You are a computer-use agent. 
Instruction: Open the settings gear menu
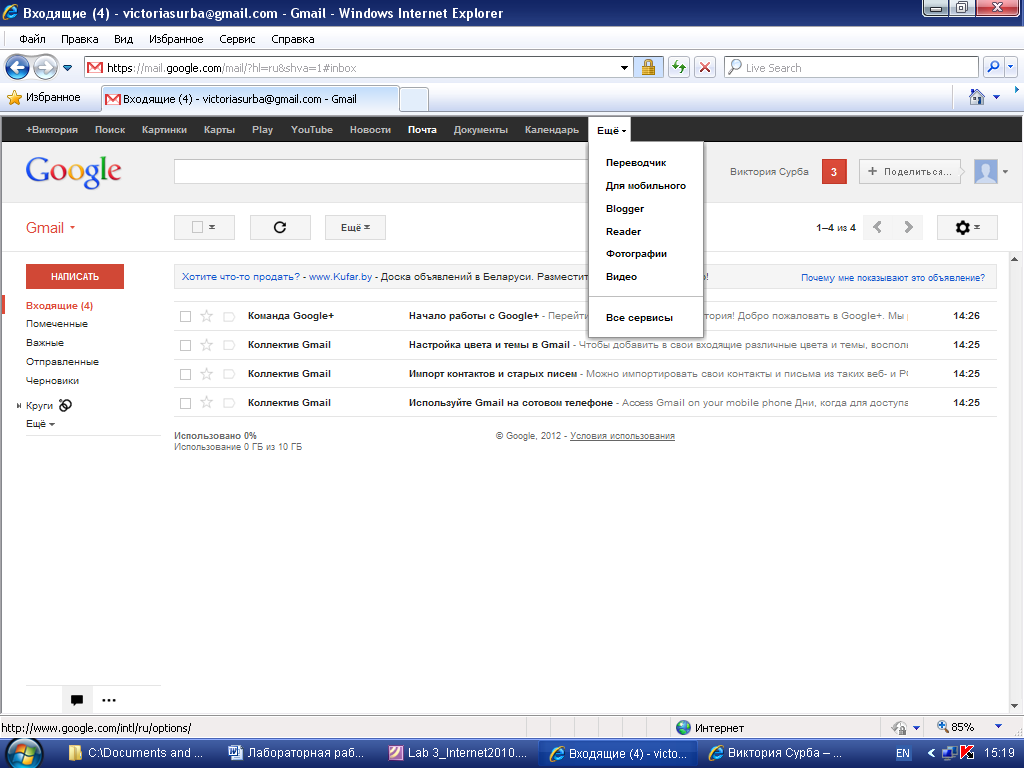point(967,227)
